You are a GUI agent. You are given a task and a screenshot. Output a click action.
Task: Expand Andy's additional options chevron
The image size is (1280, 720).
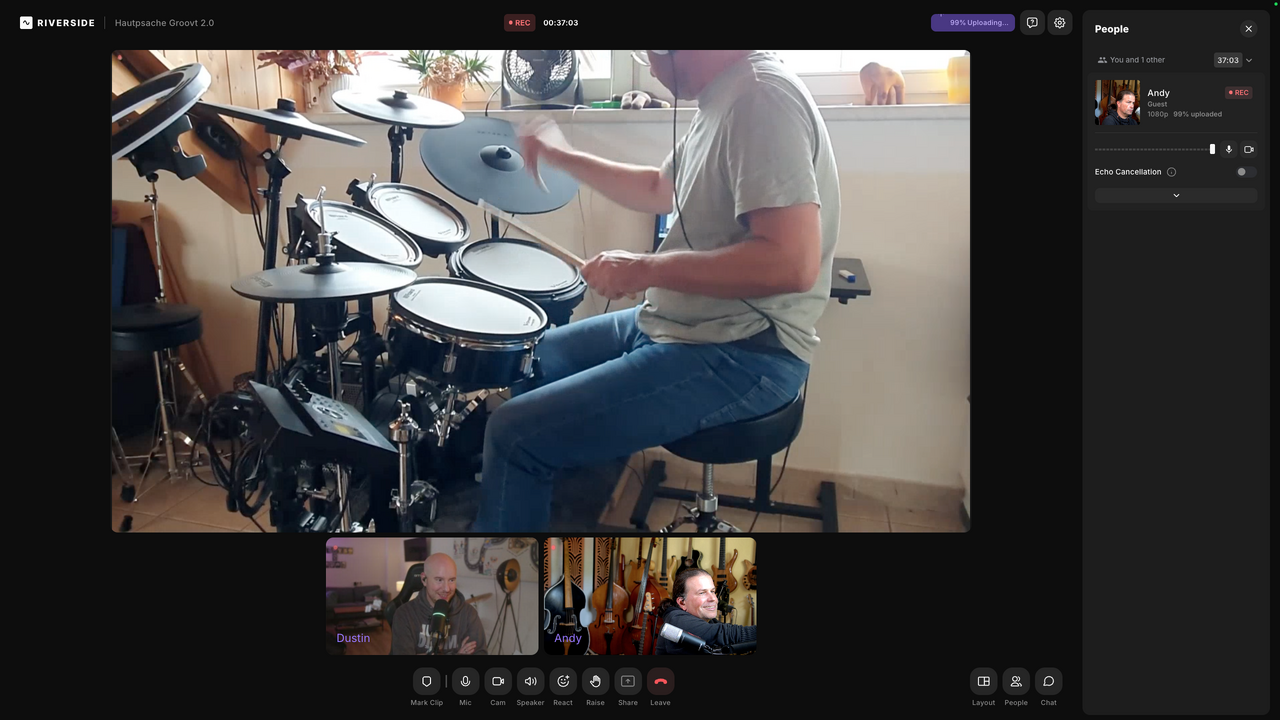[x=1176, y=196]
